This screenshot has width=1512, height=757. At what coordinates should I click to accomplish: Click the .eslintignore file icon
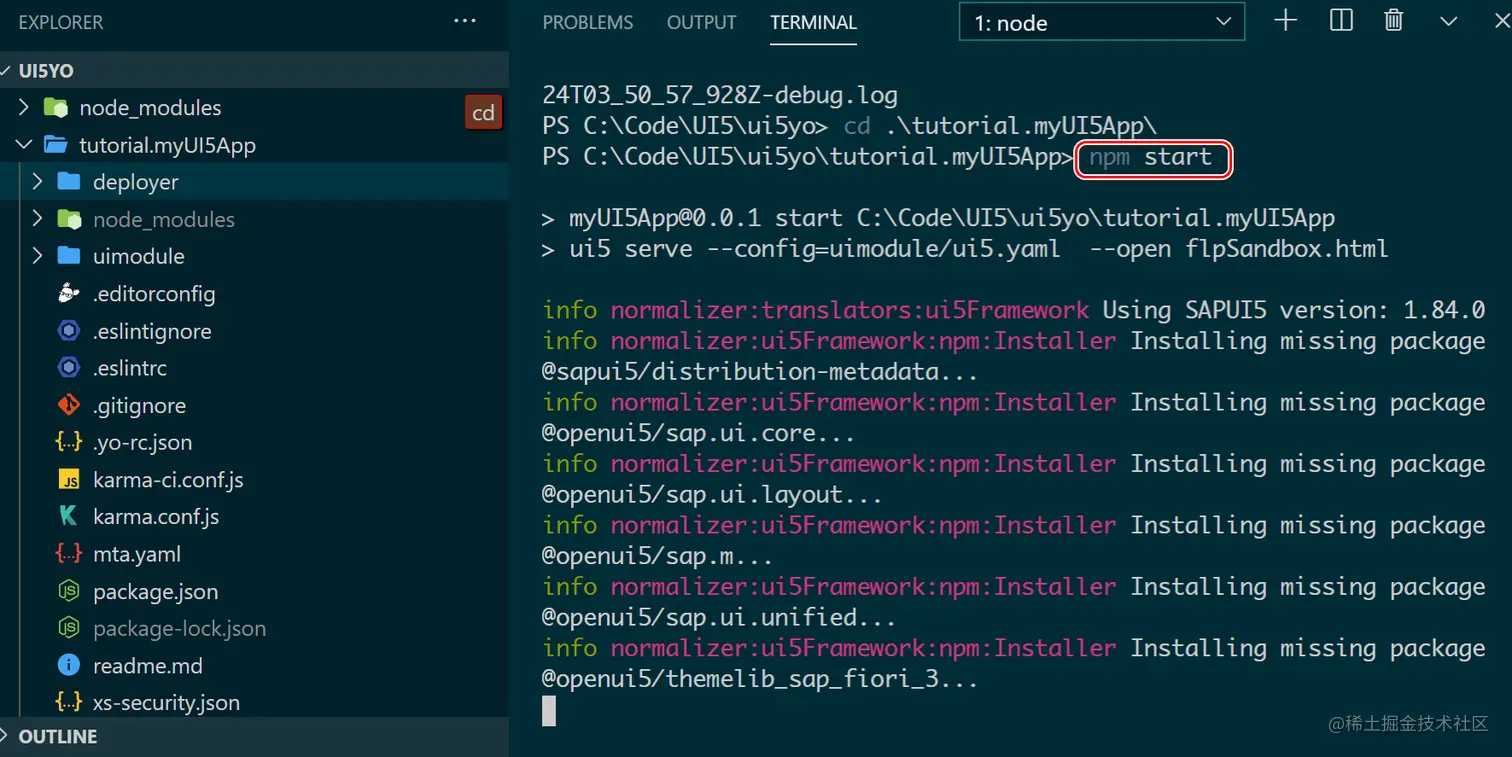(x=69, y=331)
